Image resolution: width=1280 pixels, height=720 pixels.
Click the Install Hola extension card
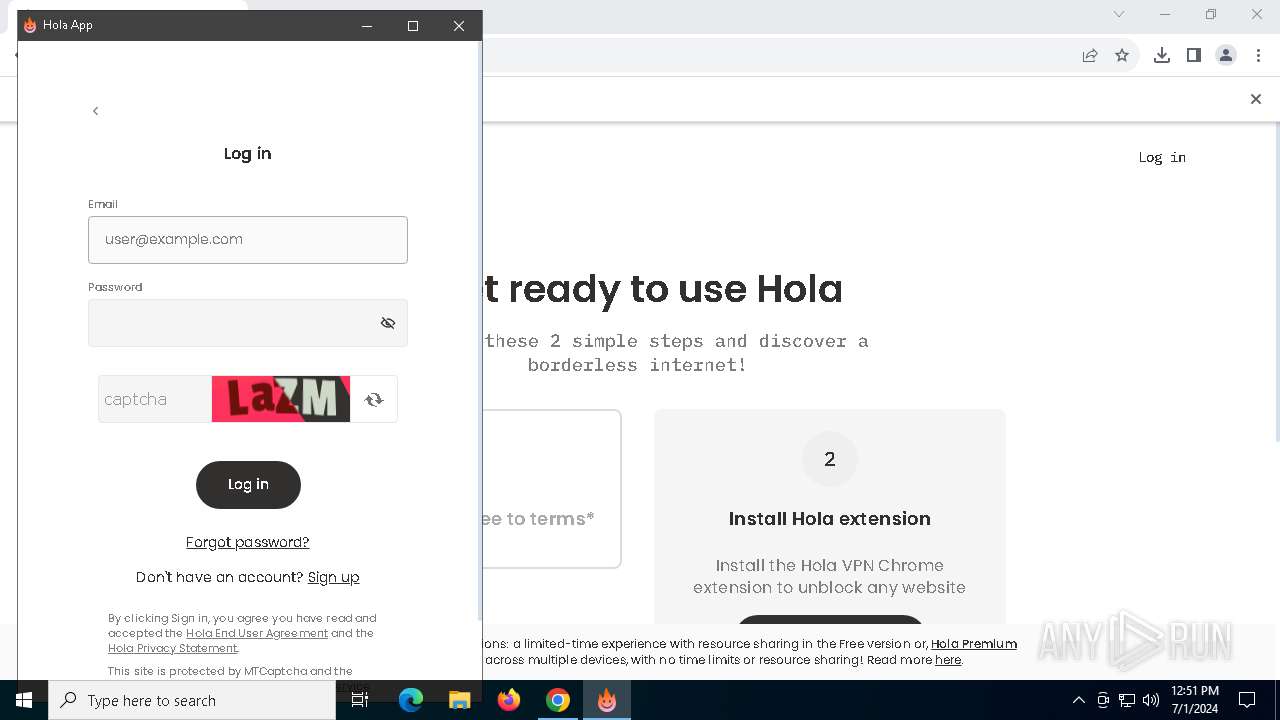[830, 516]
